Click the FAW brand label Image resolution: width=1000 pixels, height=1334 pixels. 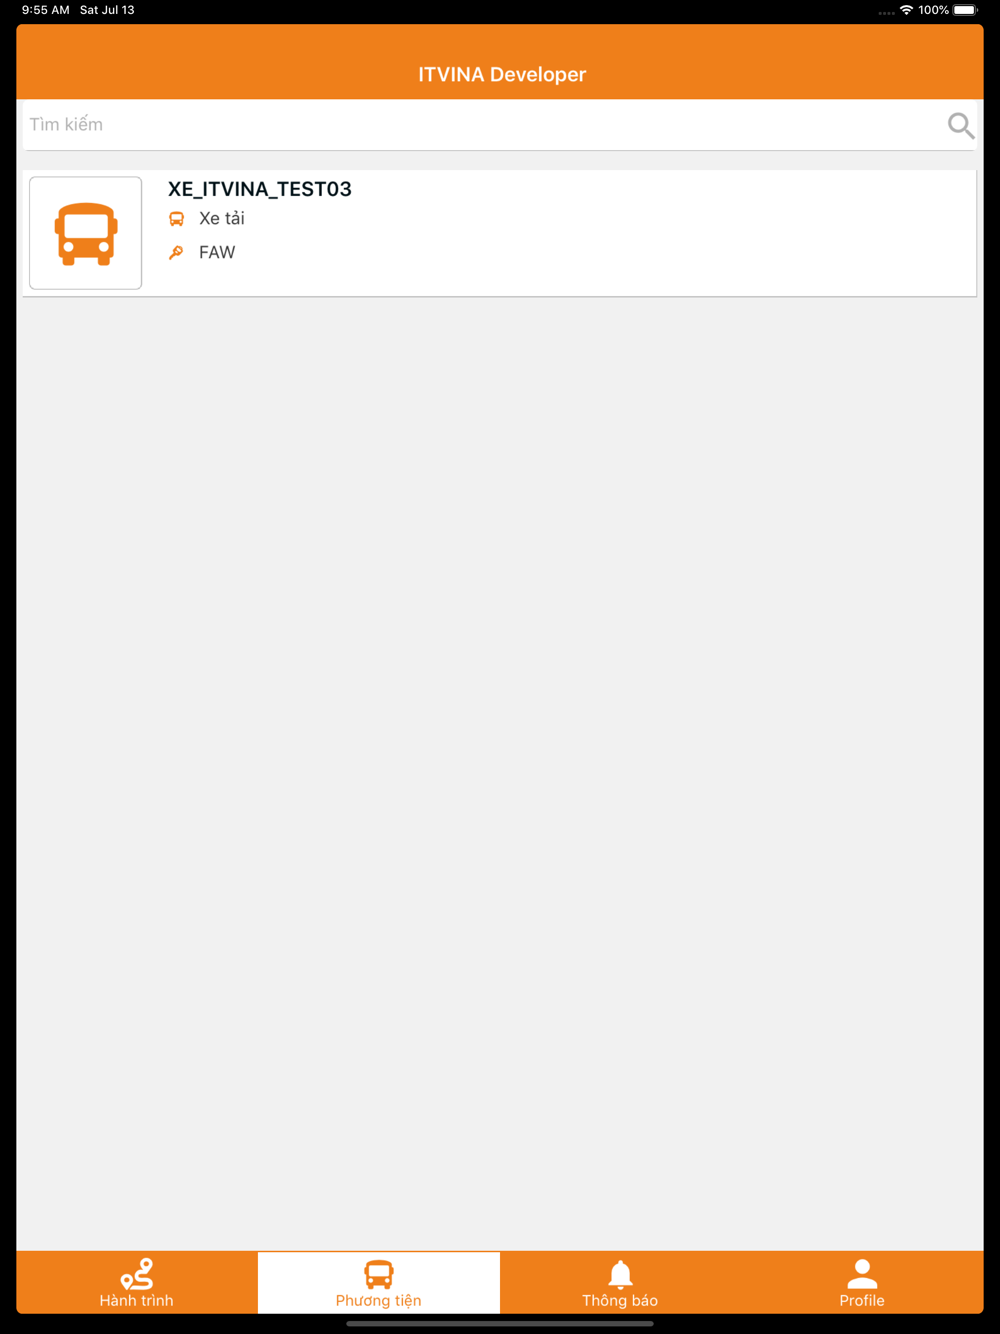(217, 253)
